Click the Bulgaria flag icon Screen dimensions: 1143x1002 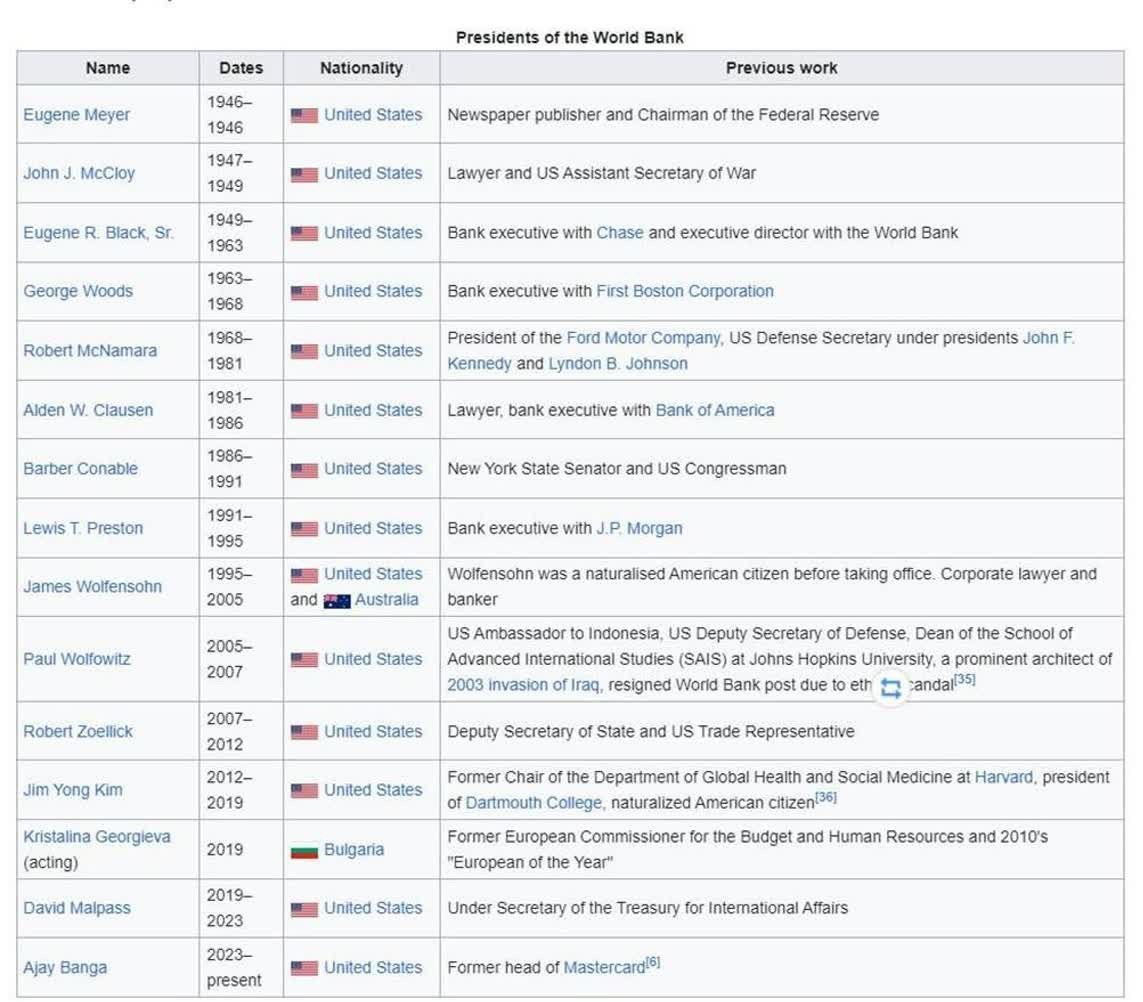tap(304, 850)
